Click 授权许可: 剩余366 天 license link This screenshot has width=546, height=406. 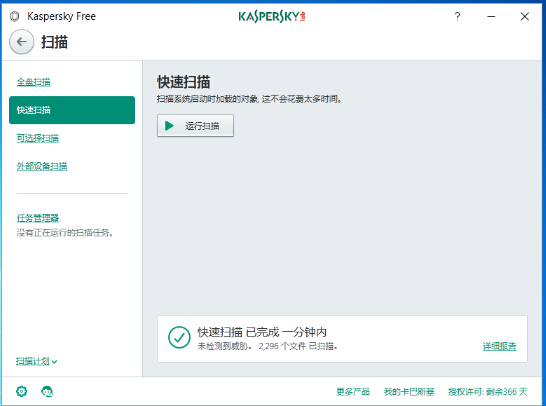(488, 392)
